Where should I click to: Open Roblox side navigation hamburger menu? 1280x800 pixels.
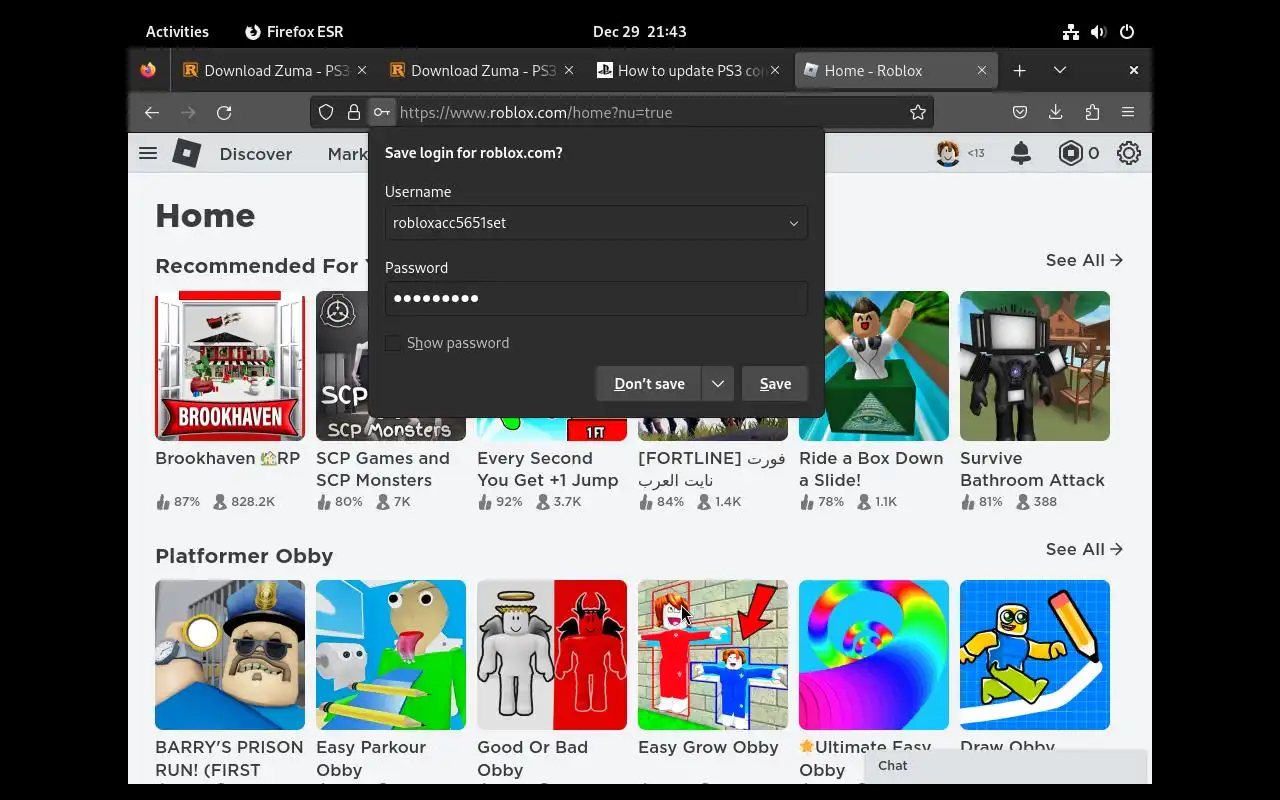148,153
